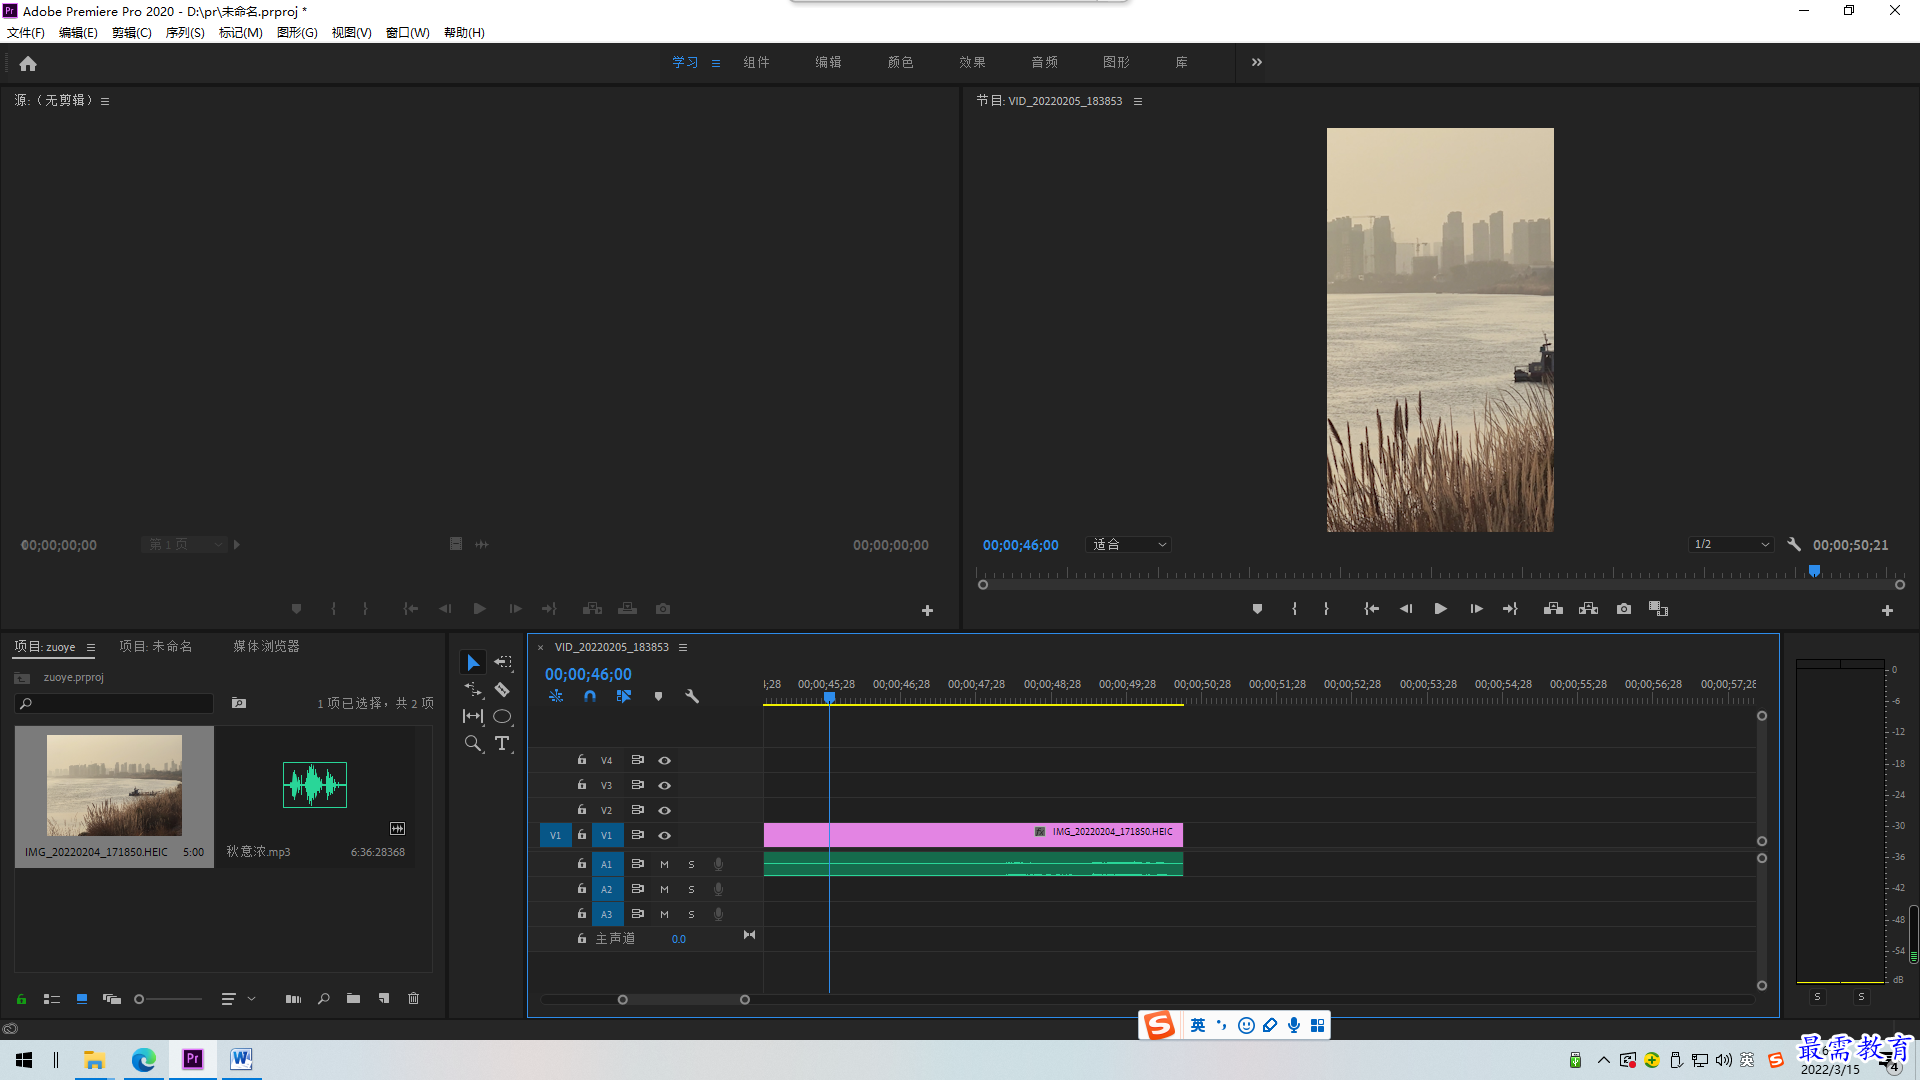Image resolution: width=1920 pixels, height=1080 pixels.
Task: Step forward one frame in Program monitor
Action: pos(1476,608)
